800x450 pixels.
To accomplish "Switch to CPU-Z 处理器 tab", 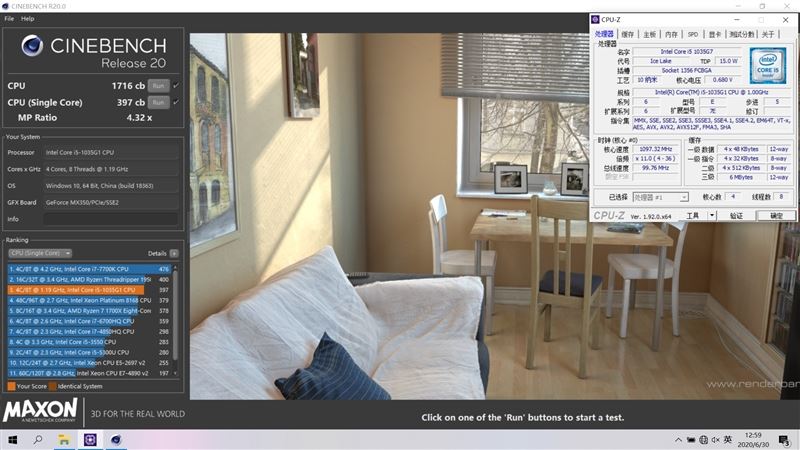I will pos(604,34).
